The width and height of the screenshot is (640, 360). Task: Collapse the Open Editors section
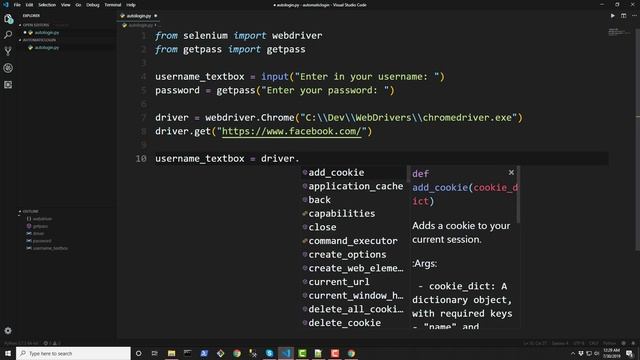click(35, 25)
